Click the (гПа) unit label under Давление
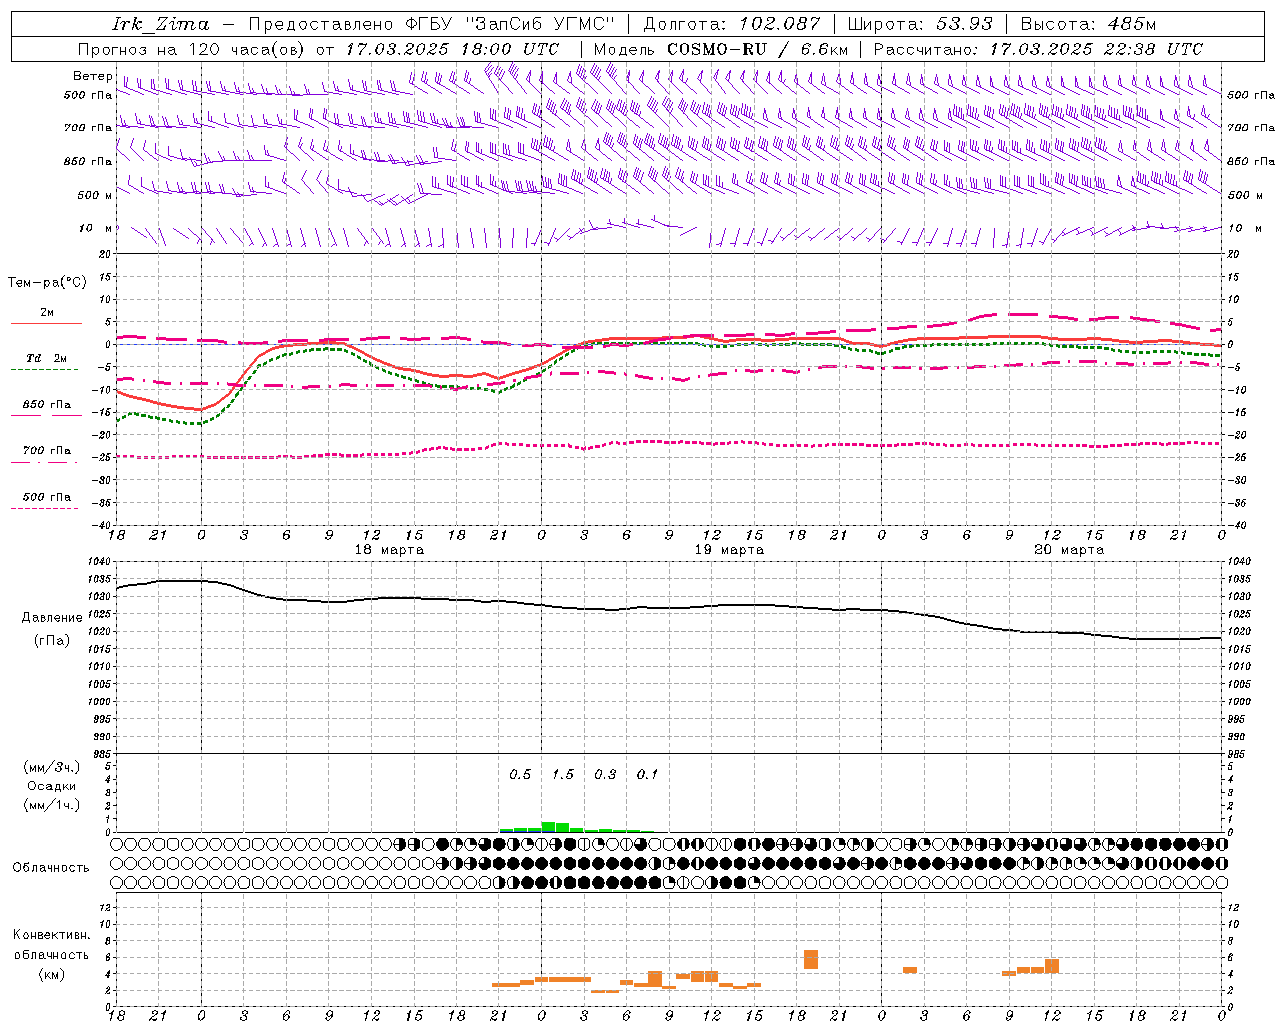This screenshot has height=1024, width=1280. [52, 641]
